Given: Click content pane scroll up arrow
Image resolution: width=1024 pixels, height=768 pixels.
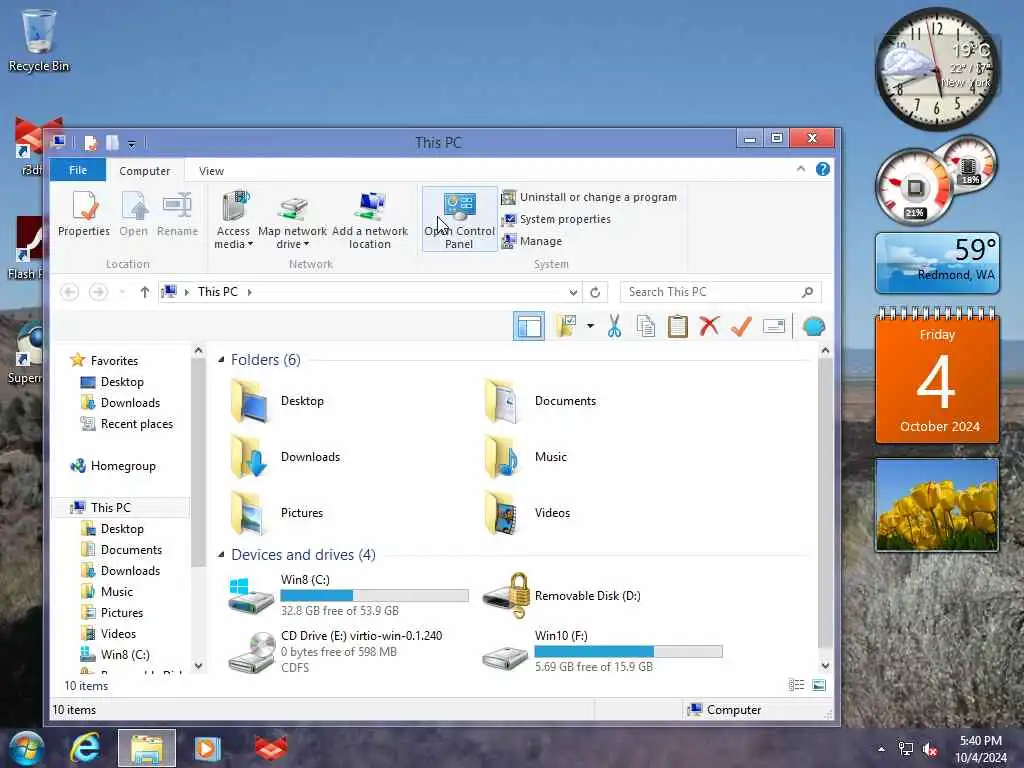Looking at the screenshot, I should click(825, 351).
